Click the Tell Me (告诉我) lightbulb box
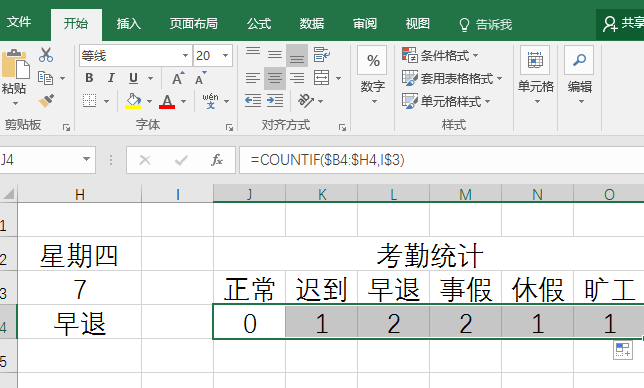 pyautogui.click(x=485, y=25)
